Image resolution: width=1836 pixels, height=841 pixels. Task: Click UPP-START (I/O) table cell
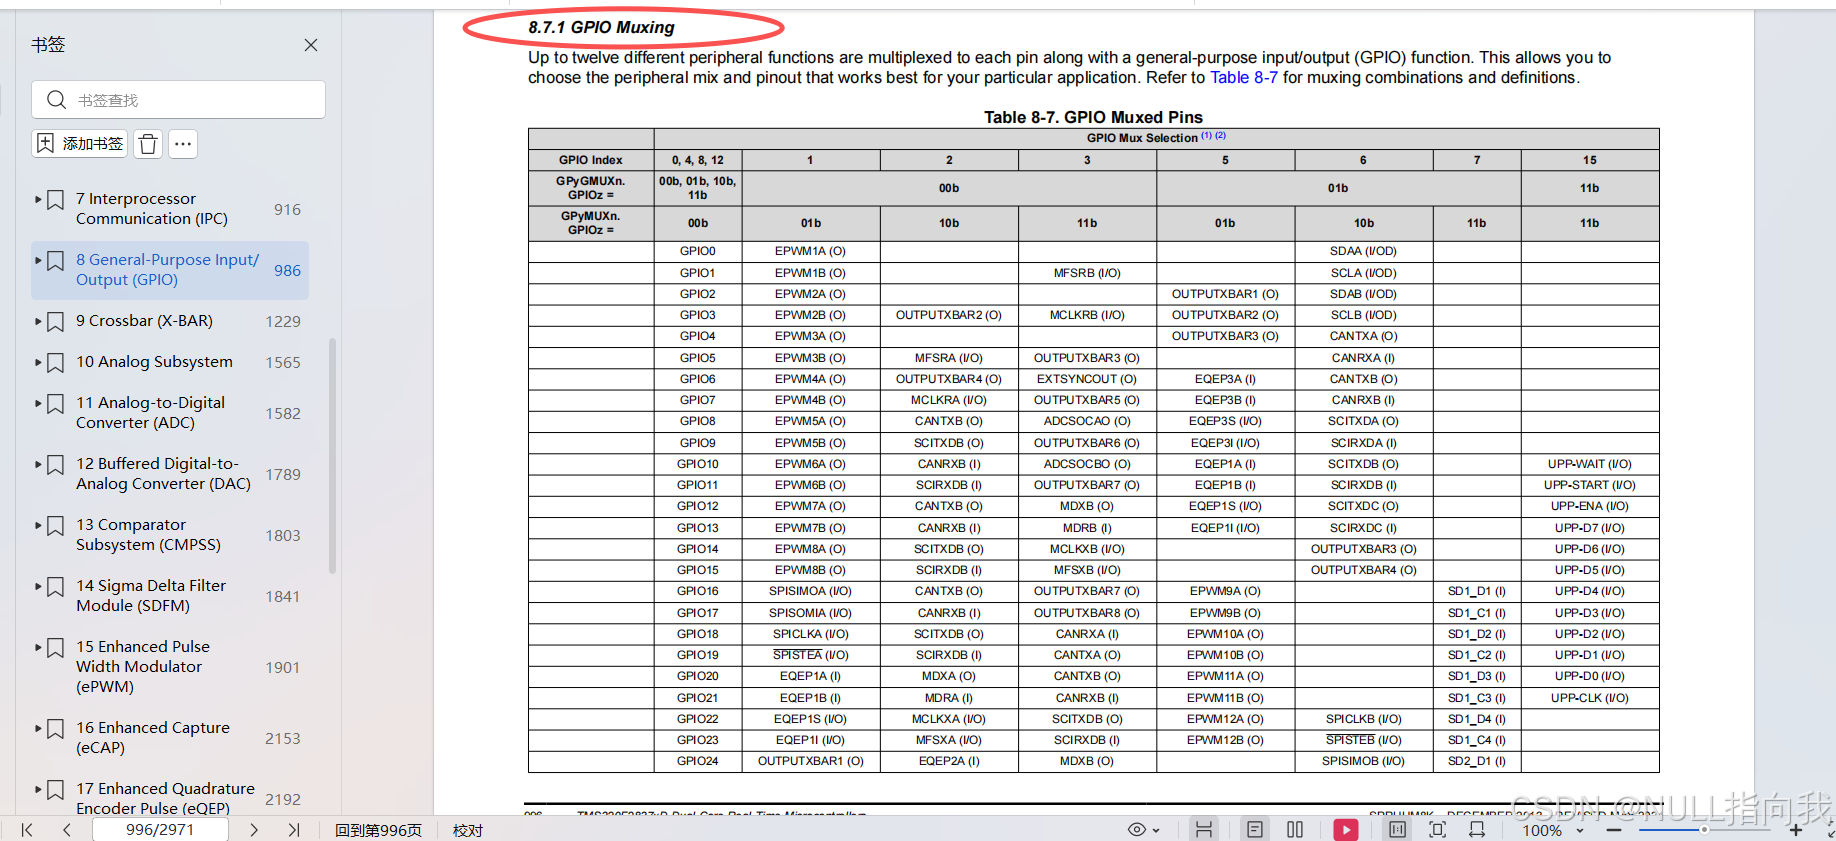[x=1589, y=485]
